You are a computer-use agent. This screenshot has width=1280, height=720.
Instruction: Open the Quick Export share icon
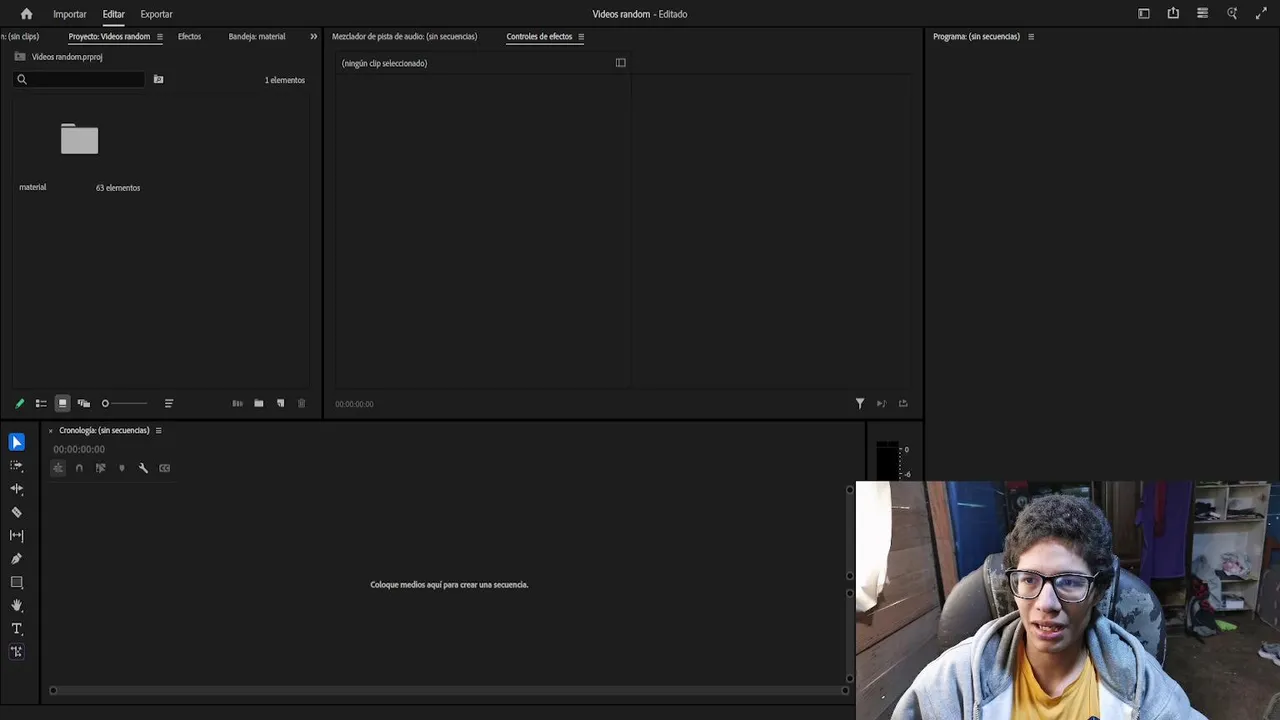point(1173,14)
